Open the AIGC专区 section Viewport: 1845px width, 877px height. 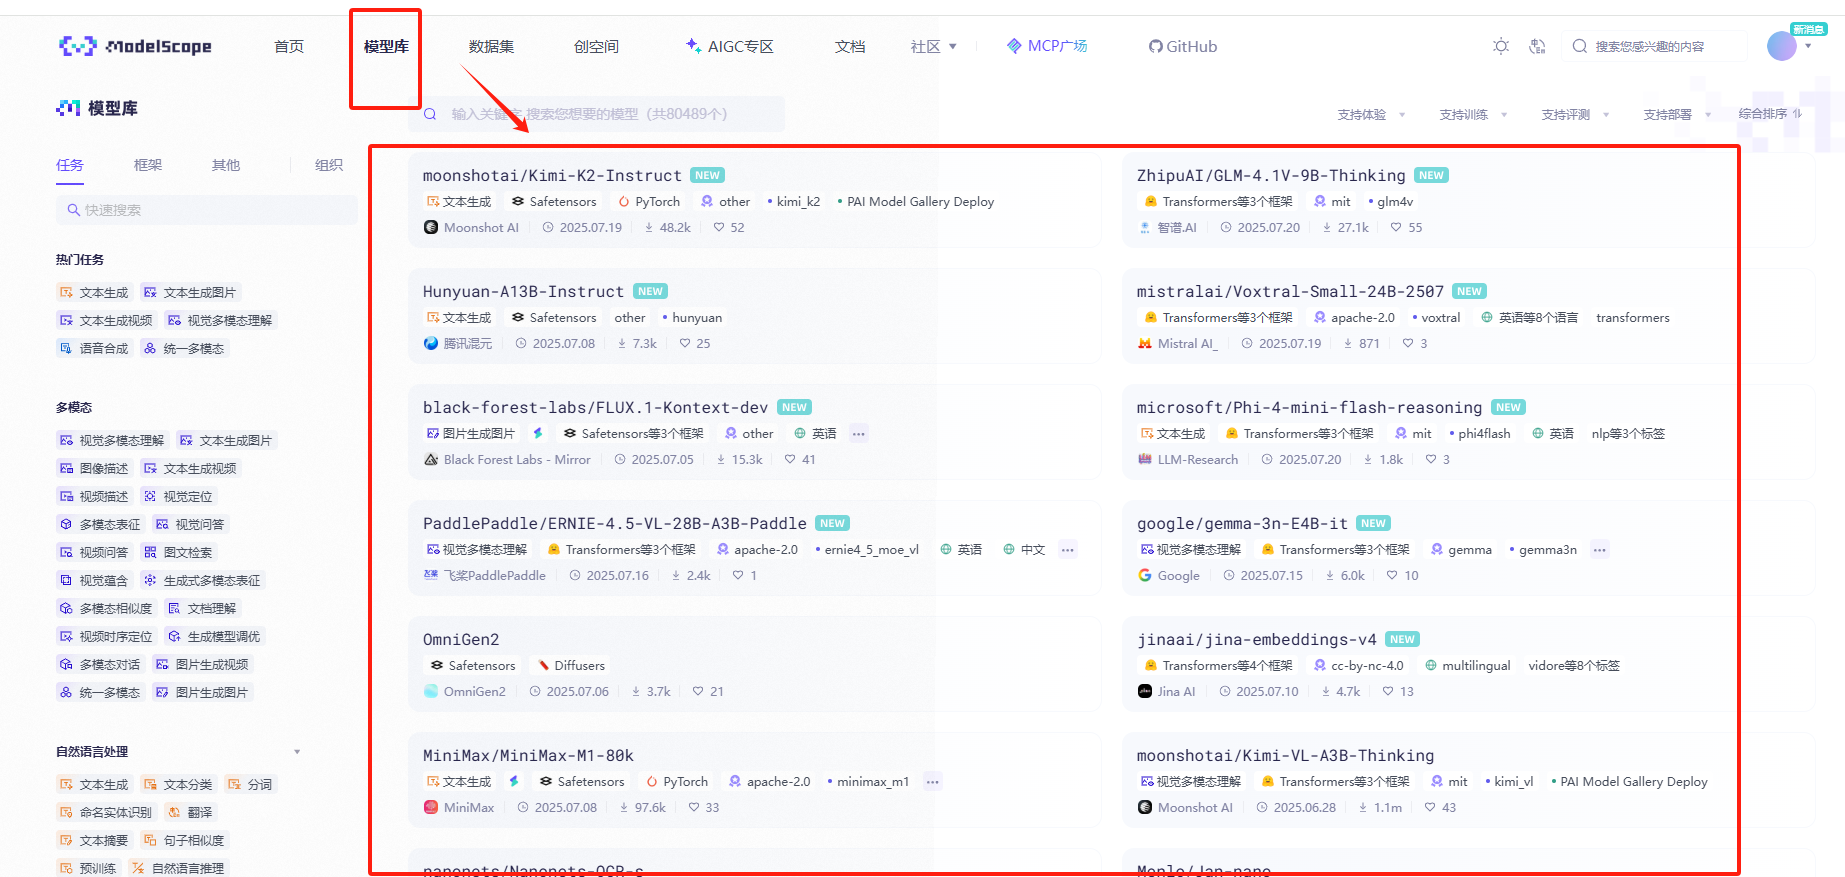click(730, 46)
